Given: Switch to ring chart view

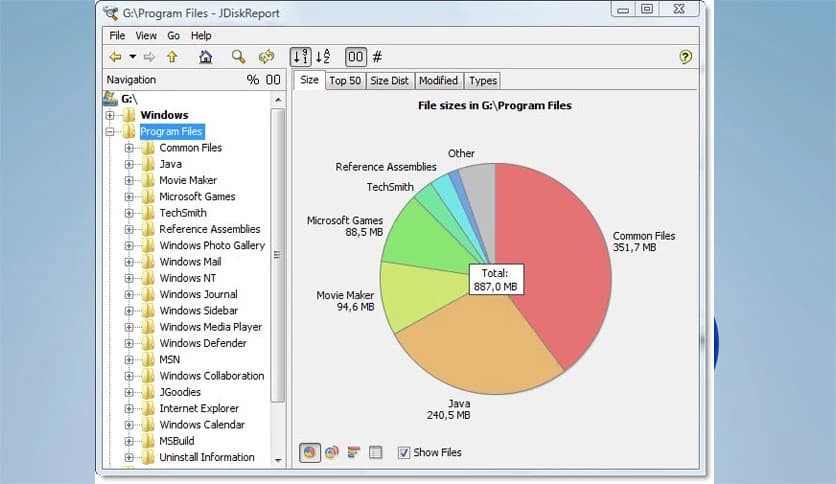Looking at the screenshot, I should click(x=331, y=453).
